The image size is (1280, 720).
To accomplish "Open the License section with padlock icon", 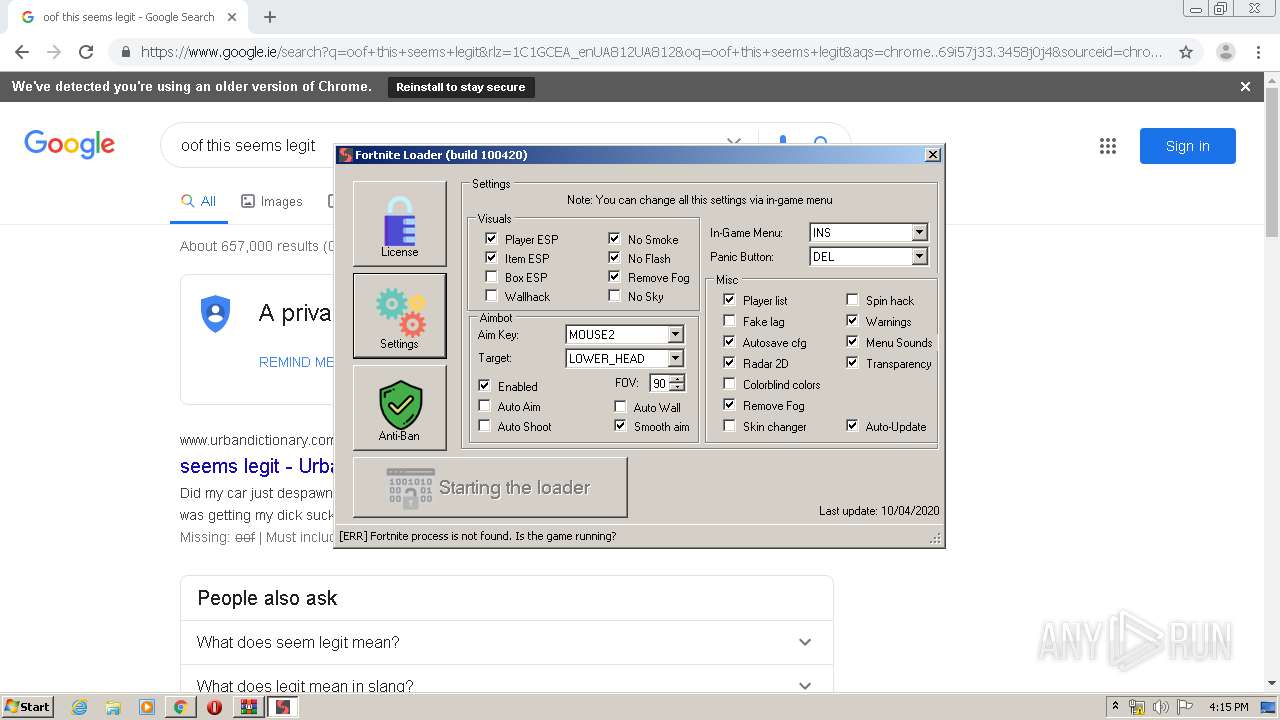I will 399,223.
